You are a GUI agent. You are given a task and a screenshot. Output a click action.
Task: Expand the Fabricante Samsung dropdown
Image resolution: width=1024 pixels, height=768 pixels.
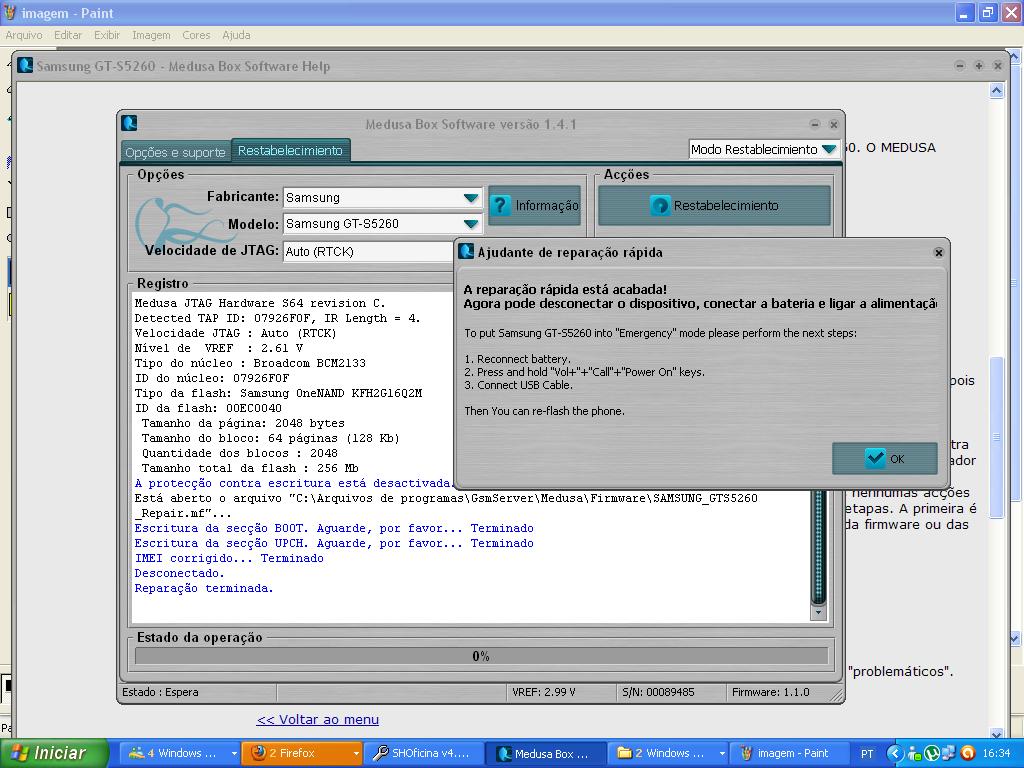pos(383,197)
